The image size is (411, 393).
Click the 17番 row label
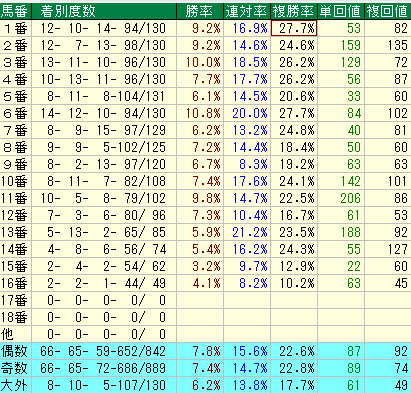pyautogui.click(x=16, y=300)
